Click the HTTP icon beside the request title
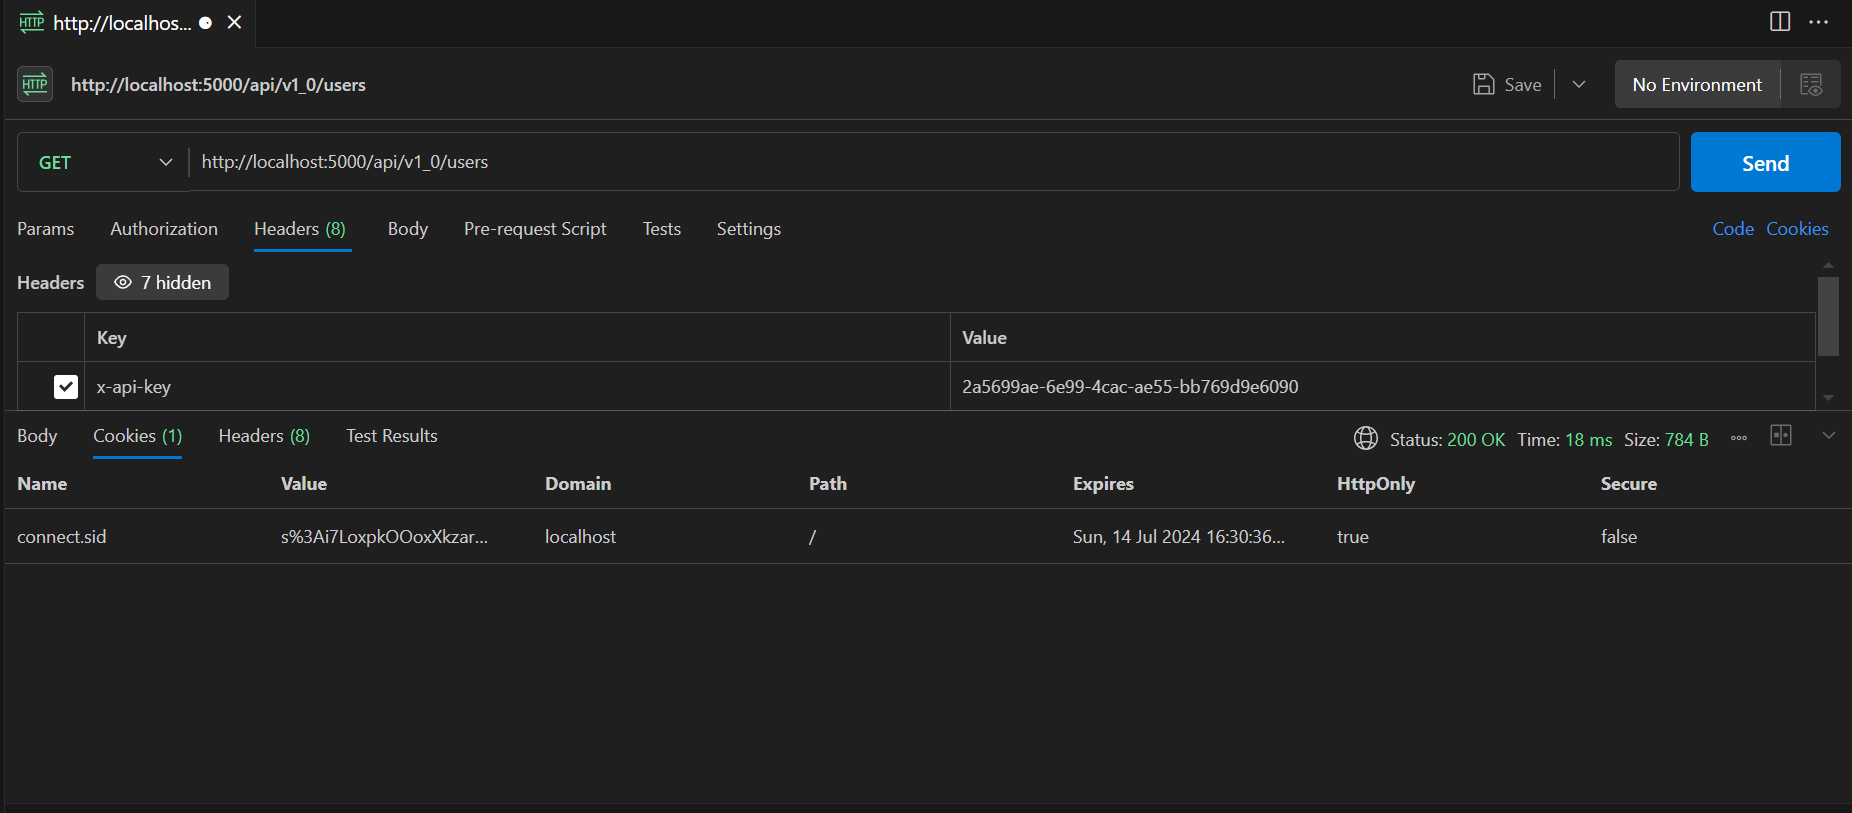This screenshot has height=813, width=1852. click(35, 84)
